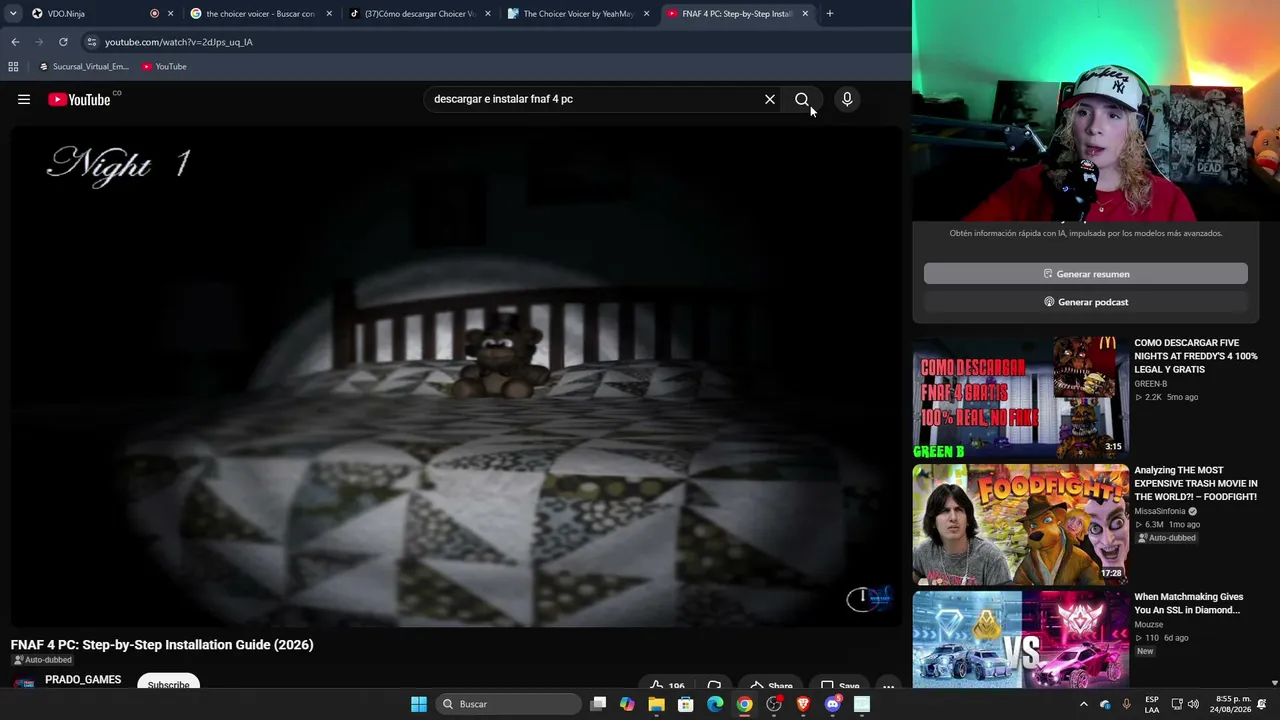Open Mouzse channel name
1280x720 pixels.
point(1148,625)
